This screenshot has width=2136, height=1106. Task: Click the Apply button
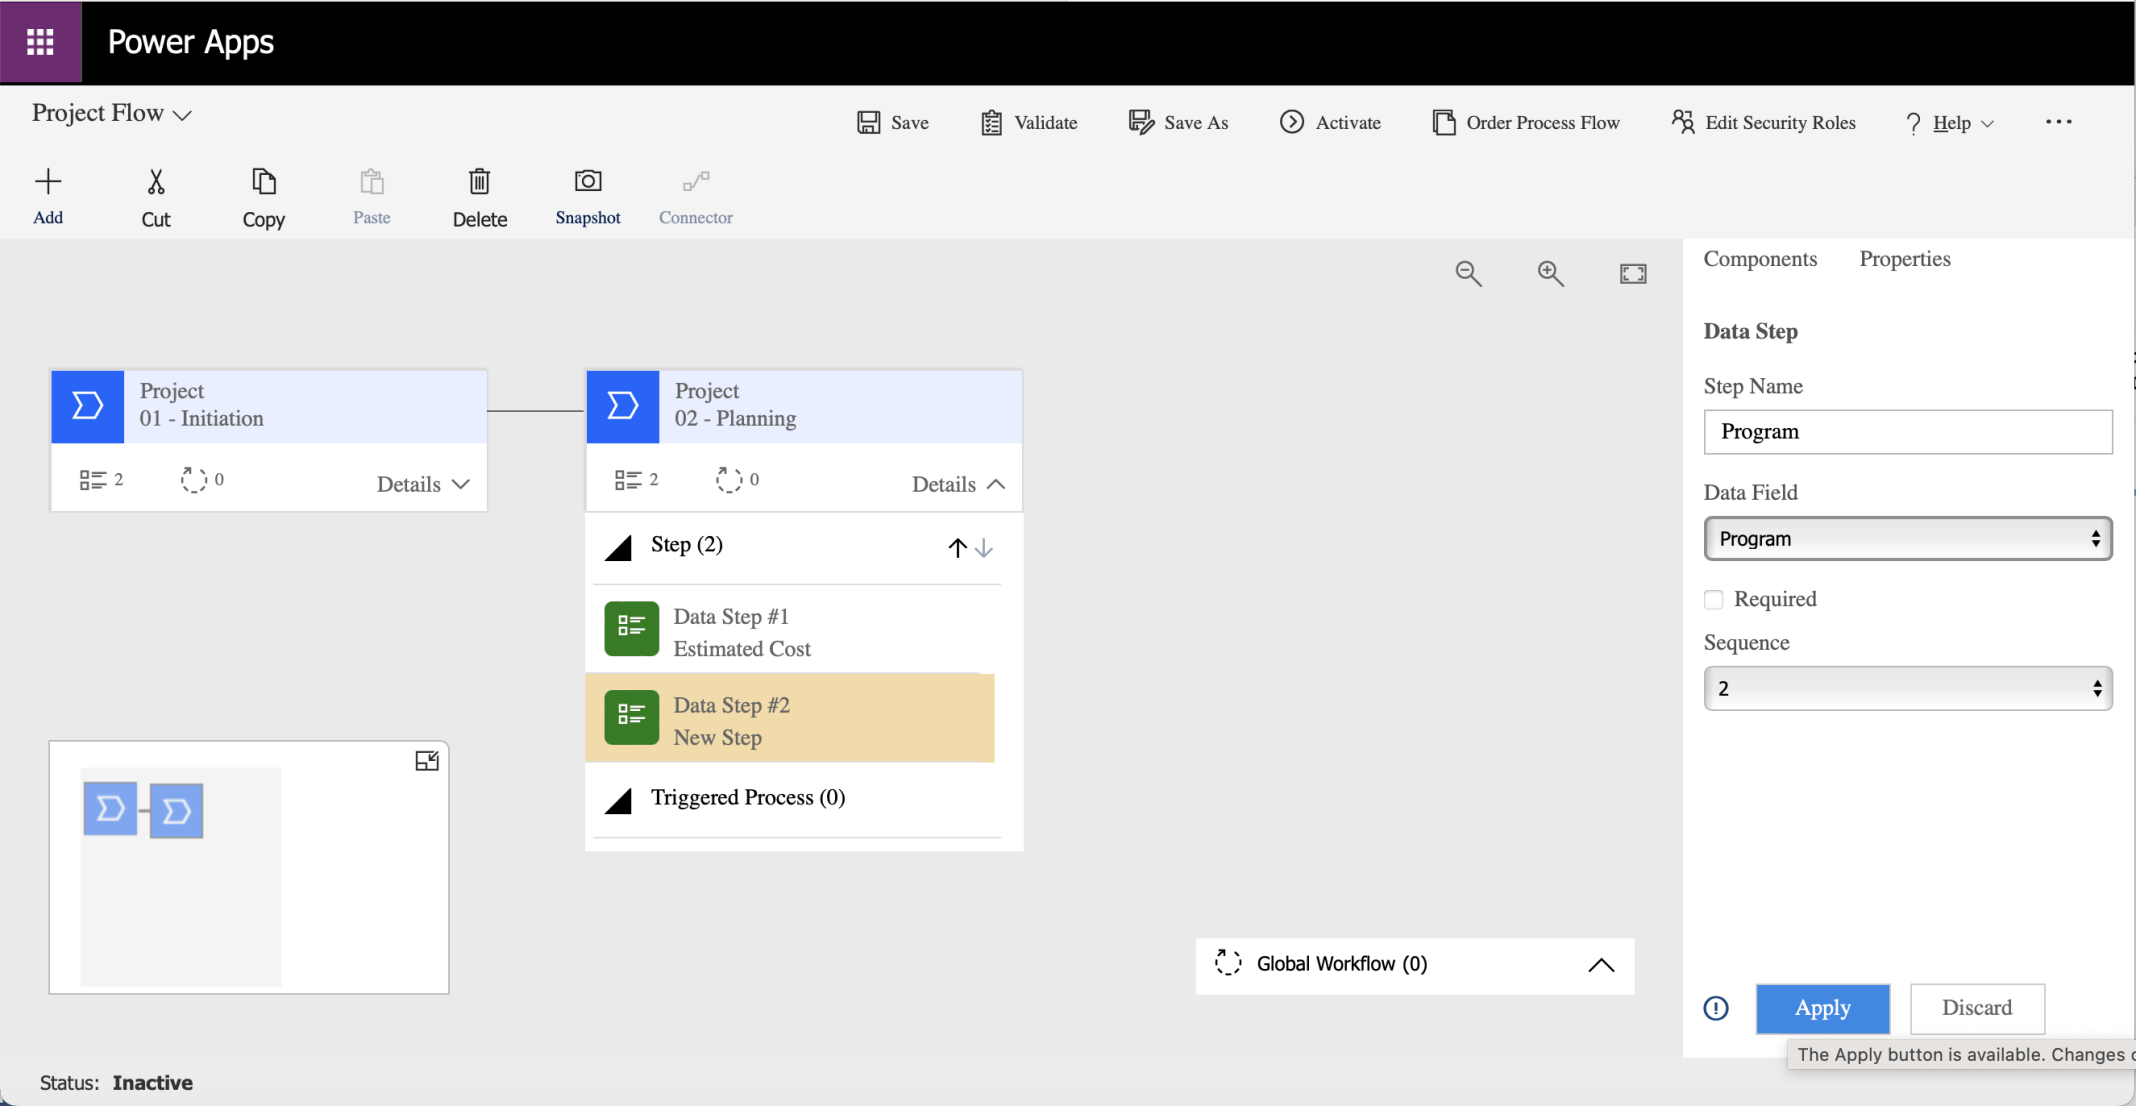tap(1822, 1008)
